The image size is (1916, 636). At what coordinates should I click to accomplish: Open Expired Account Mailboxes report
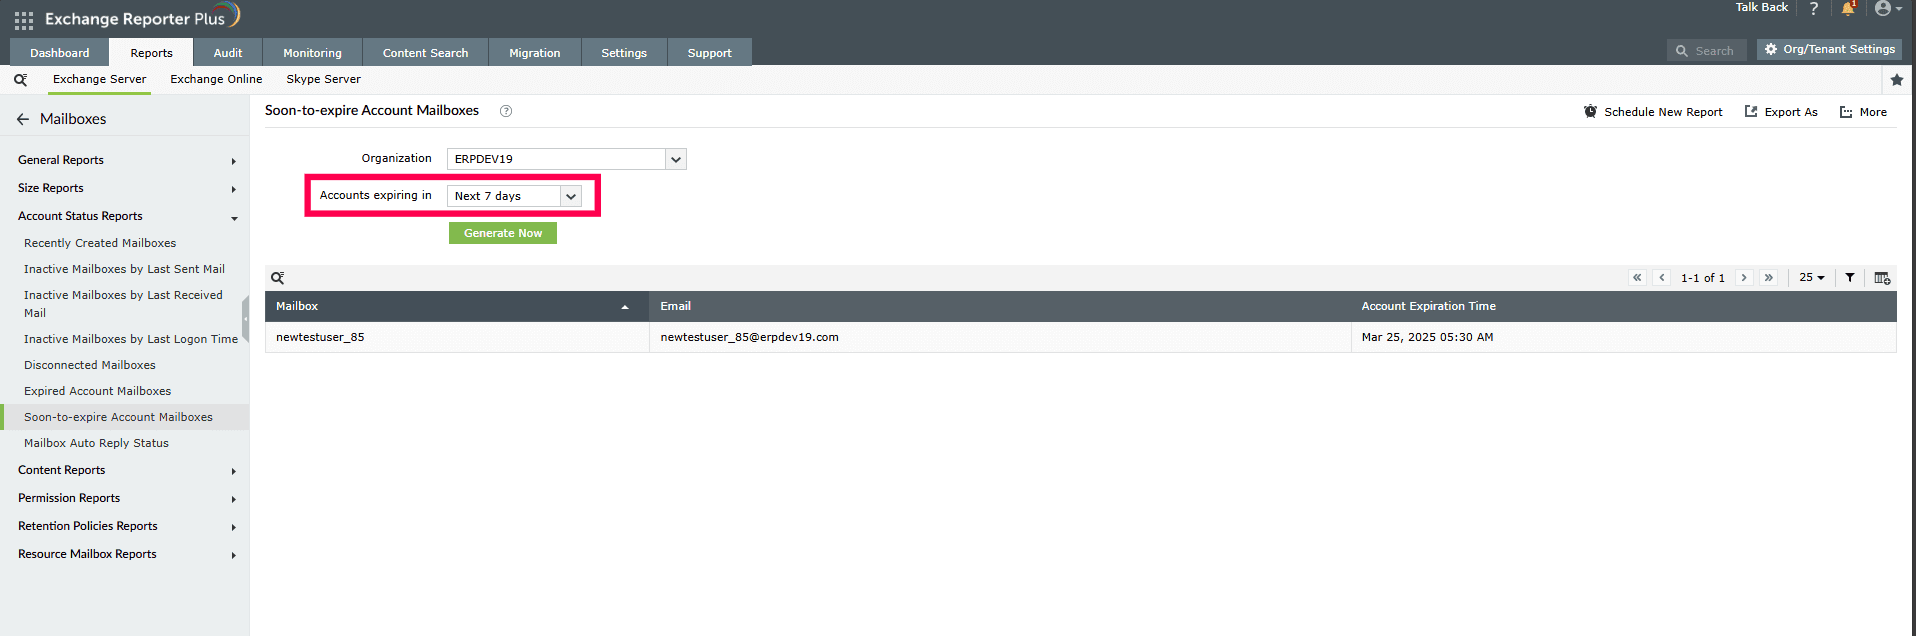point(97,391)
